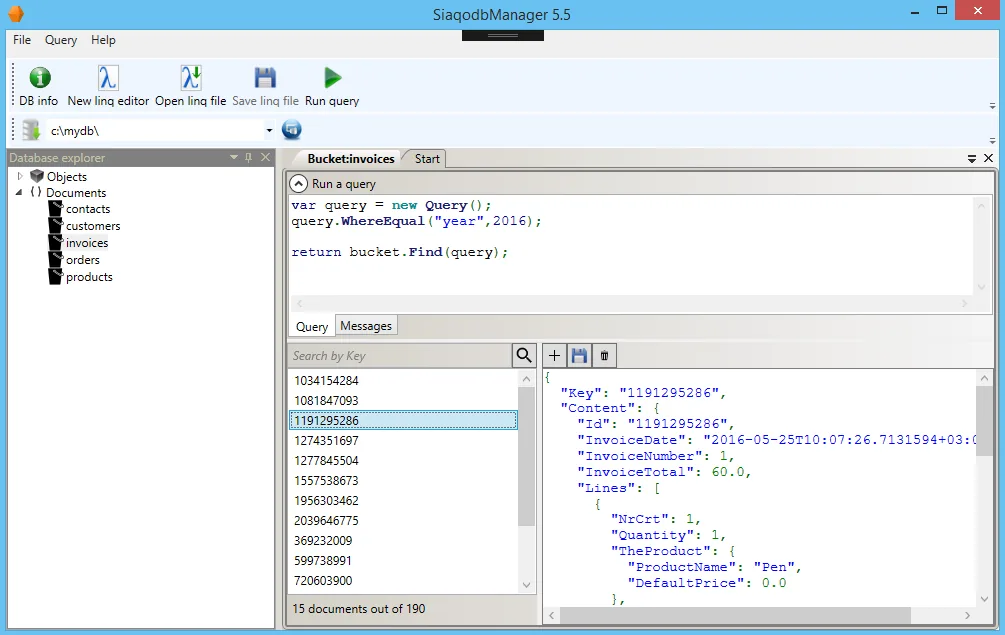Image resolution: width=1005 pixels, height=635 pixels.
Task: Select key 720603900 in the list
Action: pos(403,581)
